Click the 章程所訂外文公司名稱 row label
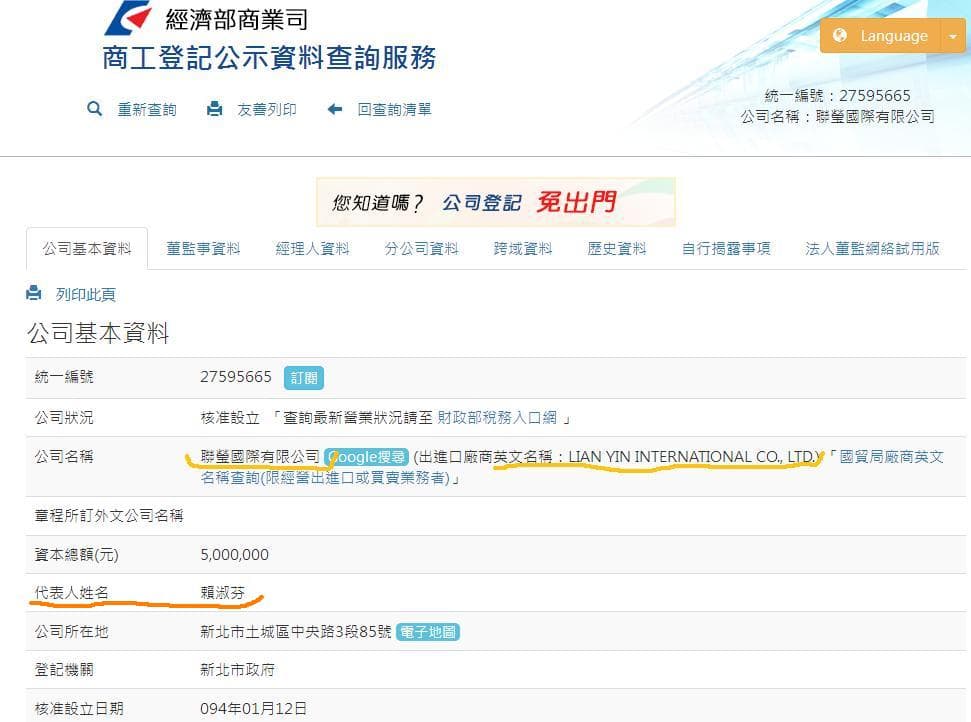This screenshot has width=971, height=722. tap(109, 516)
